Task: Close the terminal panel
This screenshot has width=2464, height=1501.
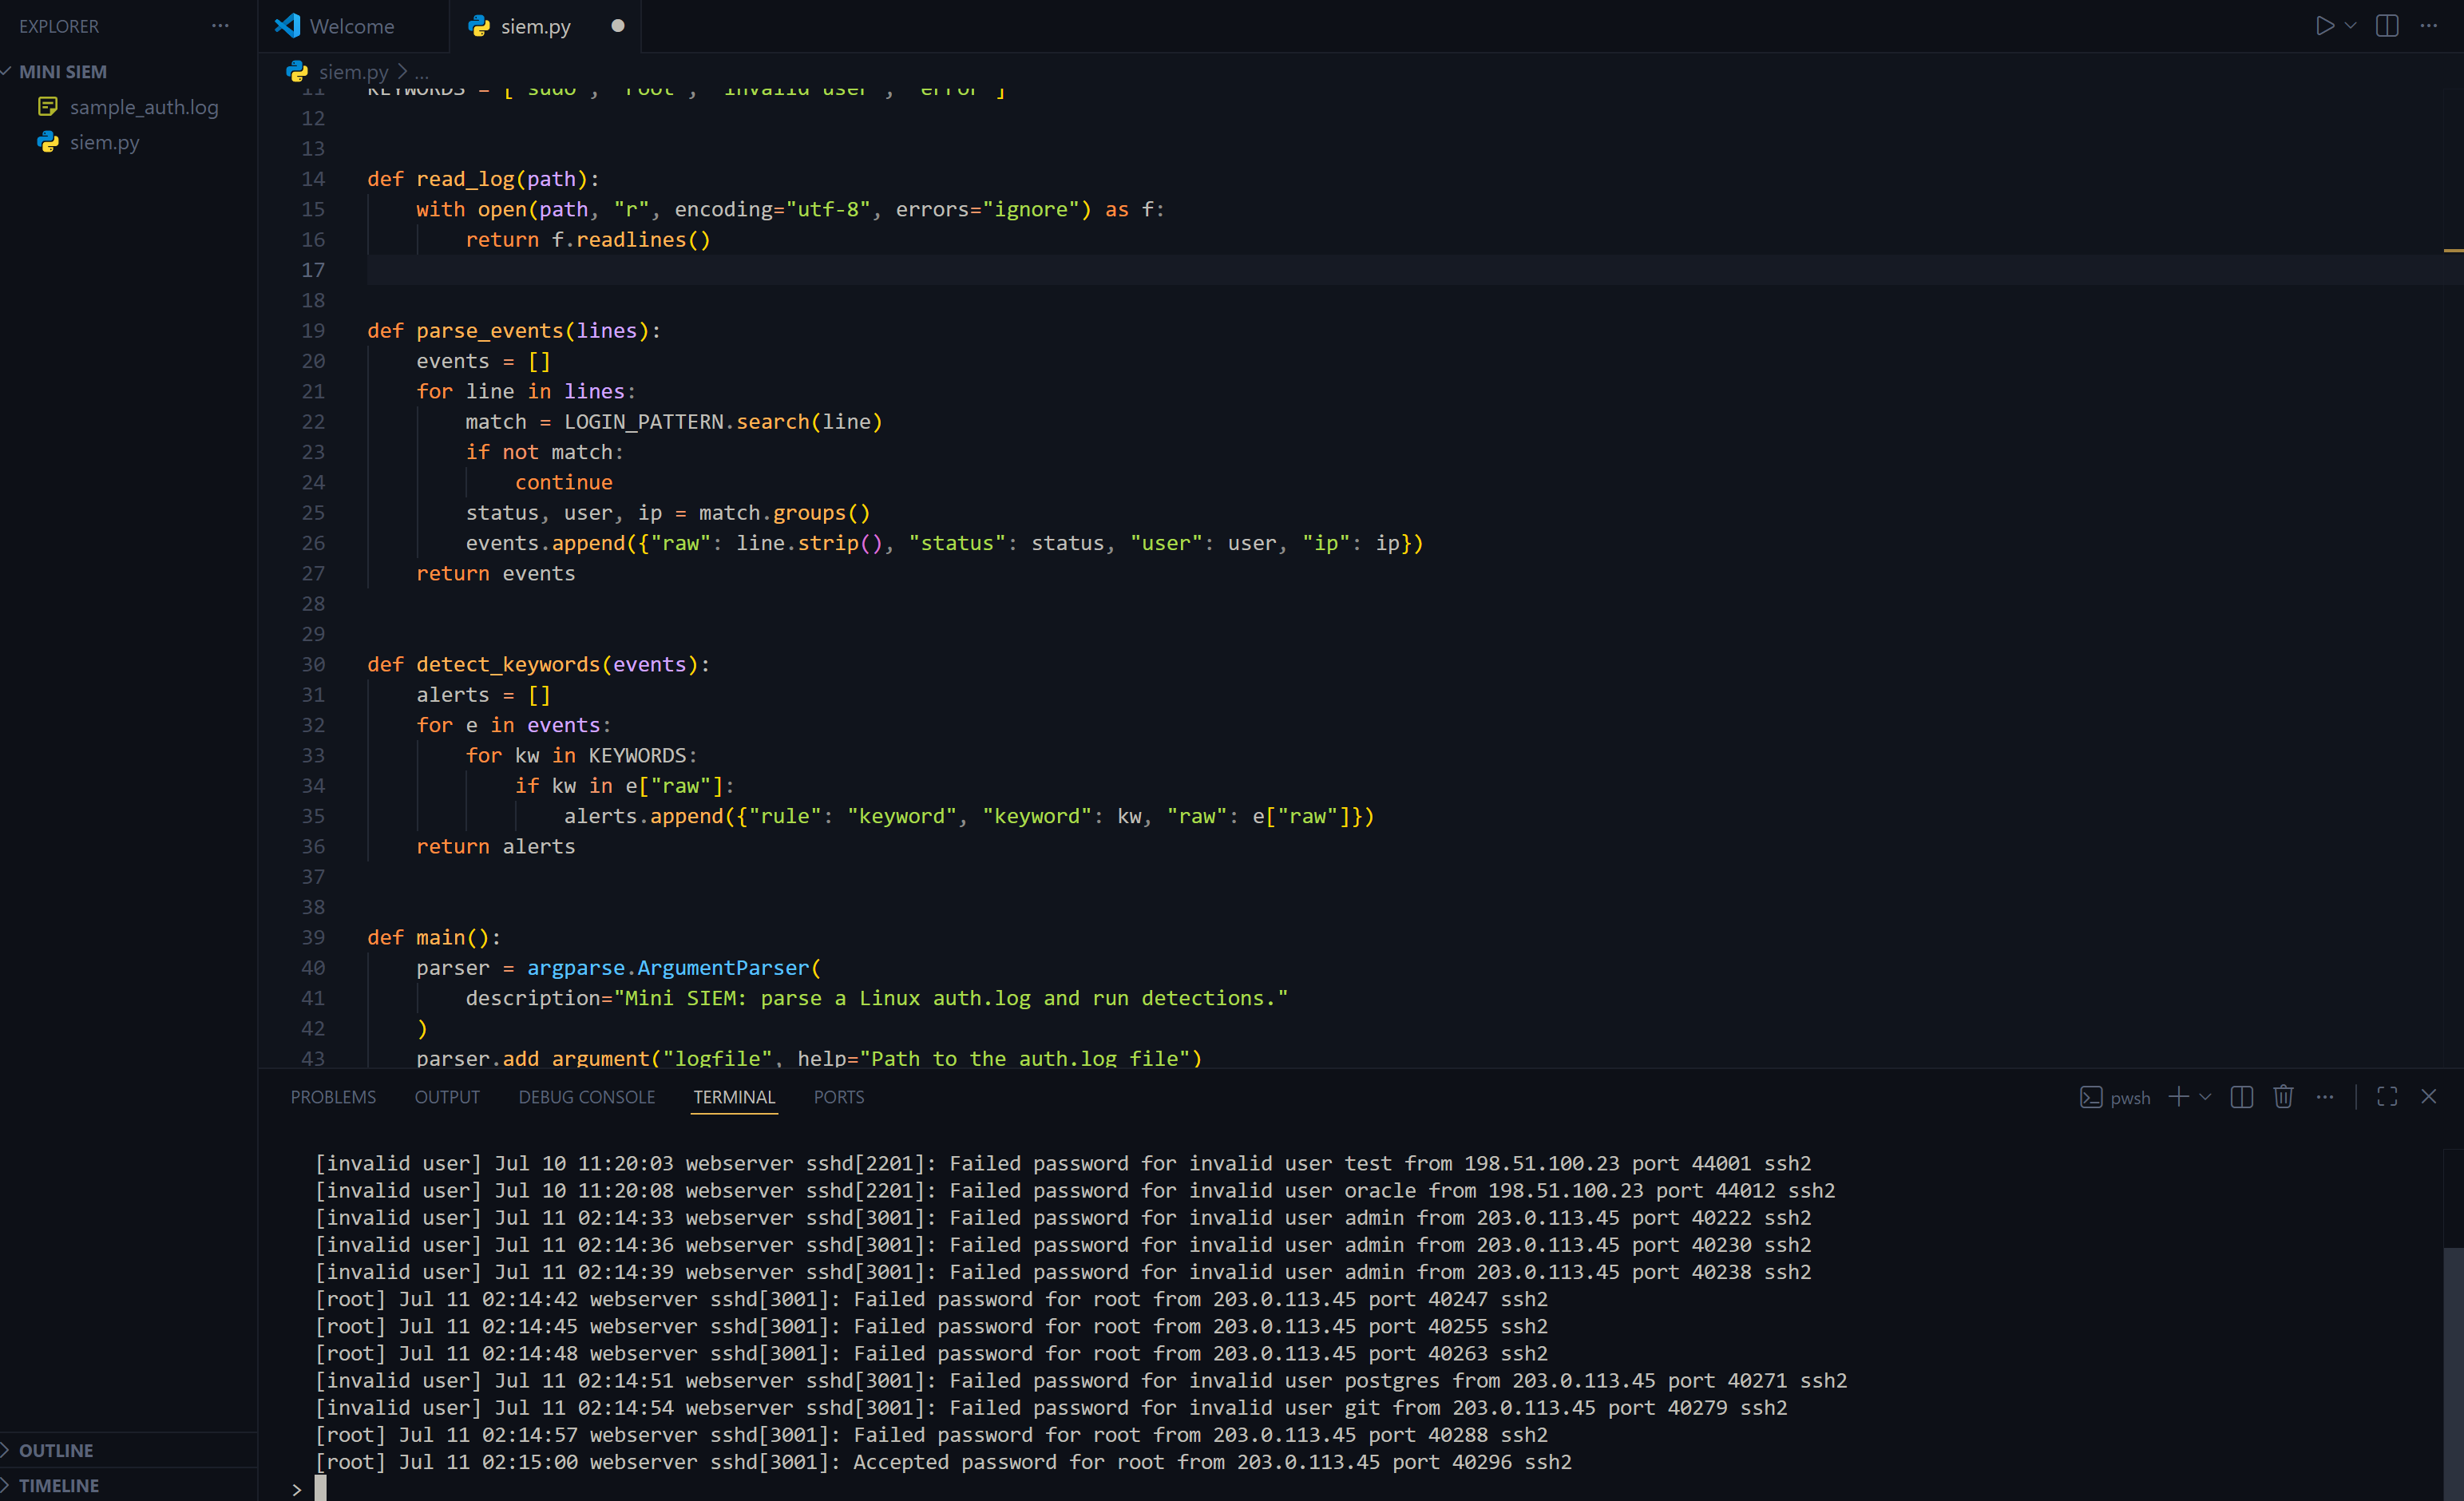Action: 2429,1097
